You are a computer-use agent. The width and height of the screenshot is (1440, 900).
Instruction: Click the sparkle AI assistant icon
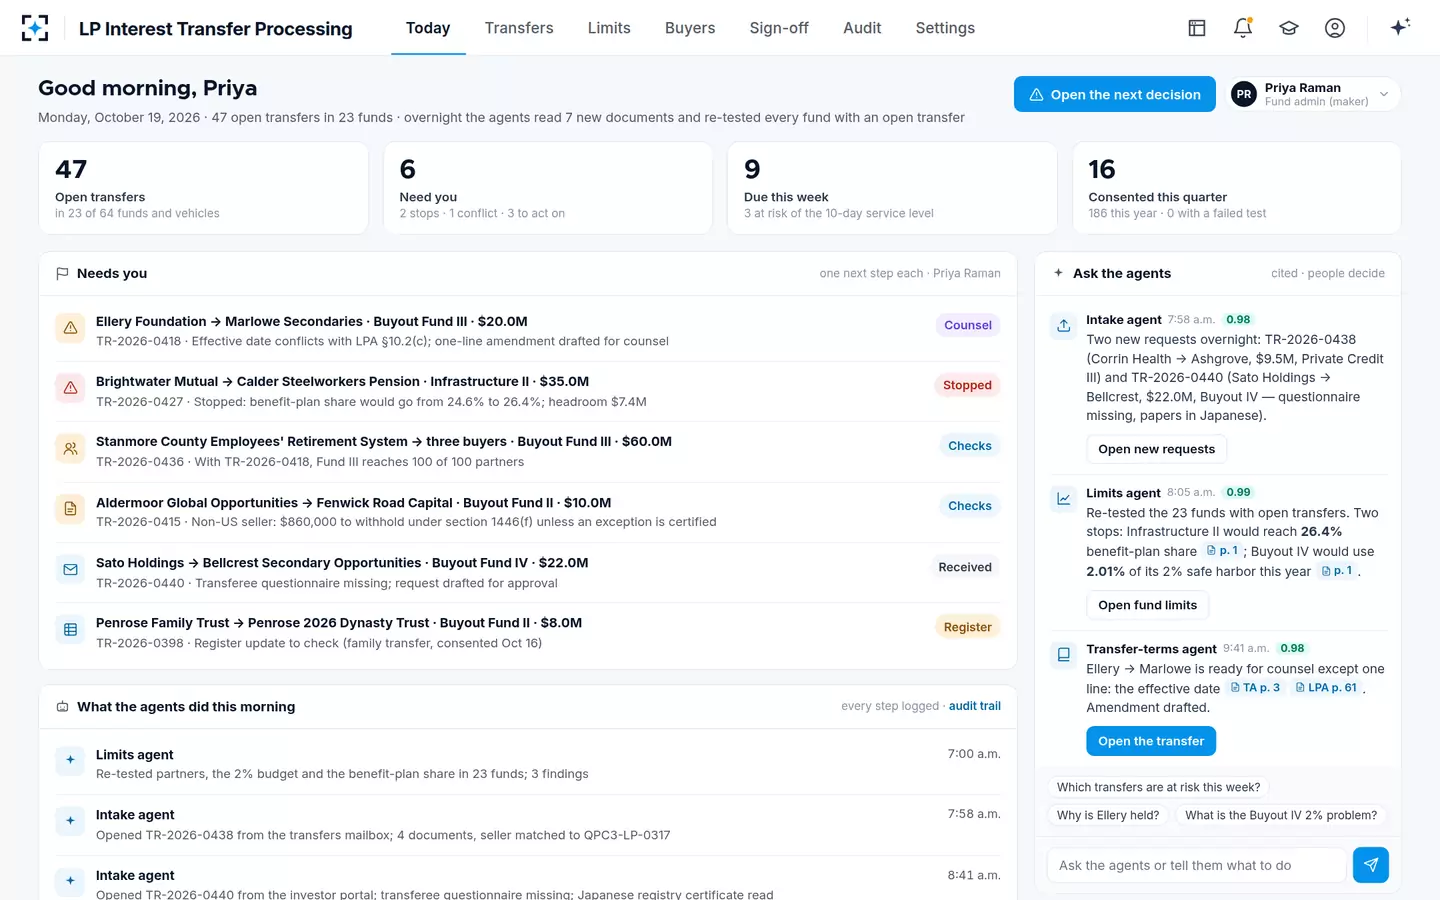point(1400,27)
